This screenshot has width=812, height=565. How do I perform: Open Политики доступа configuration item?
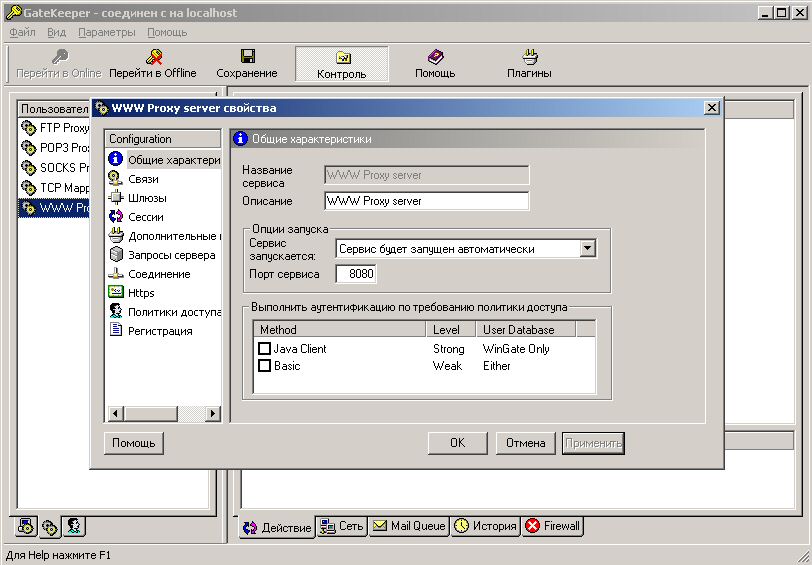coord(164,312)
